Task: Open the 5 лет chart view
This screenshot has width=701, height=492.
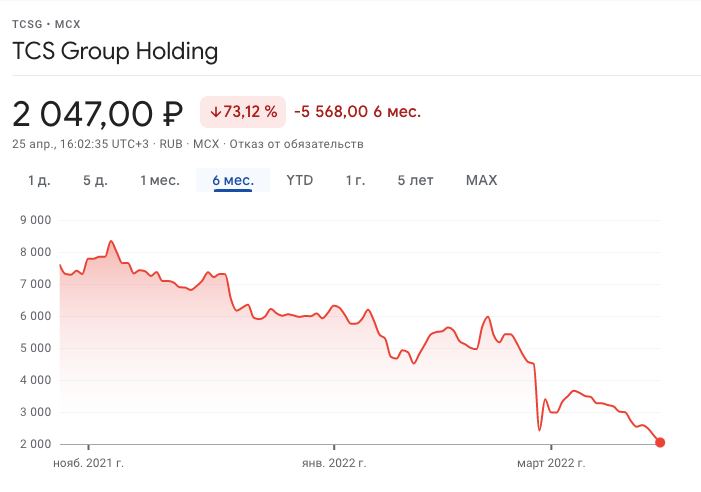Action: pos(415,181)
